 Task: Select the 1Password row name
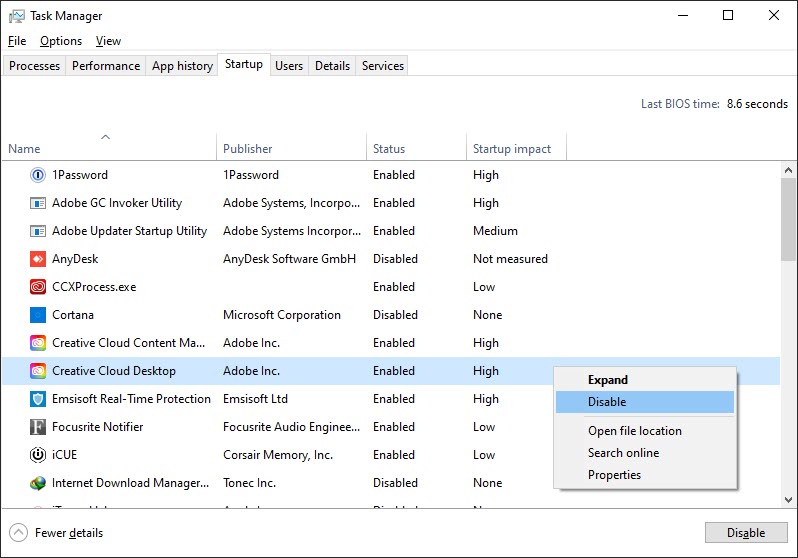[80, 175]
